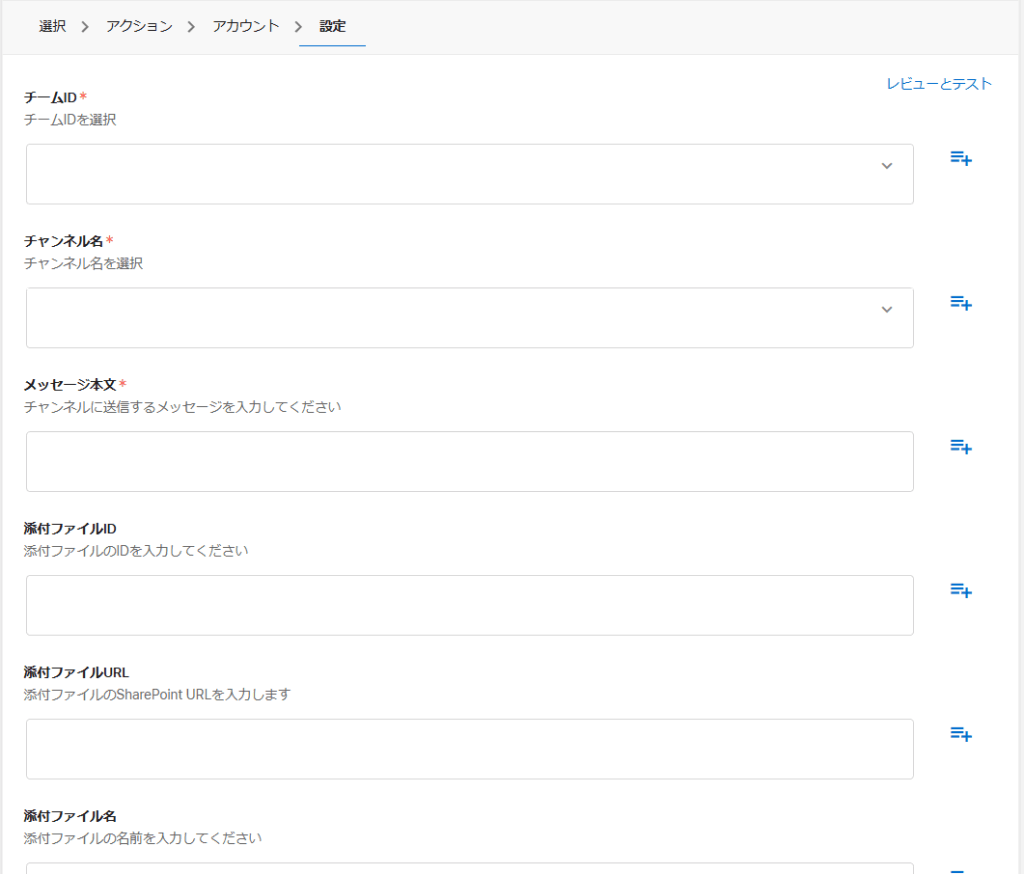Click the chevron after アカウント breadcrumb

click(x=298, y=27)
